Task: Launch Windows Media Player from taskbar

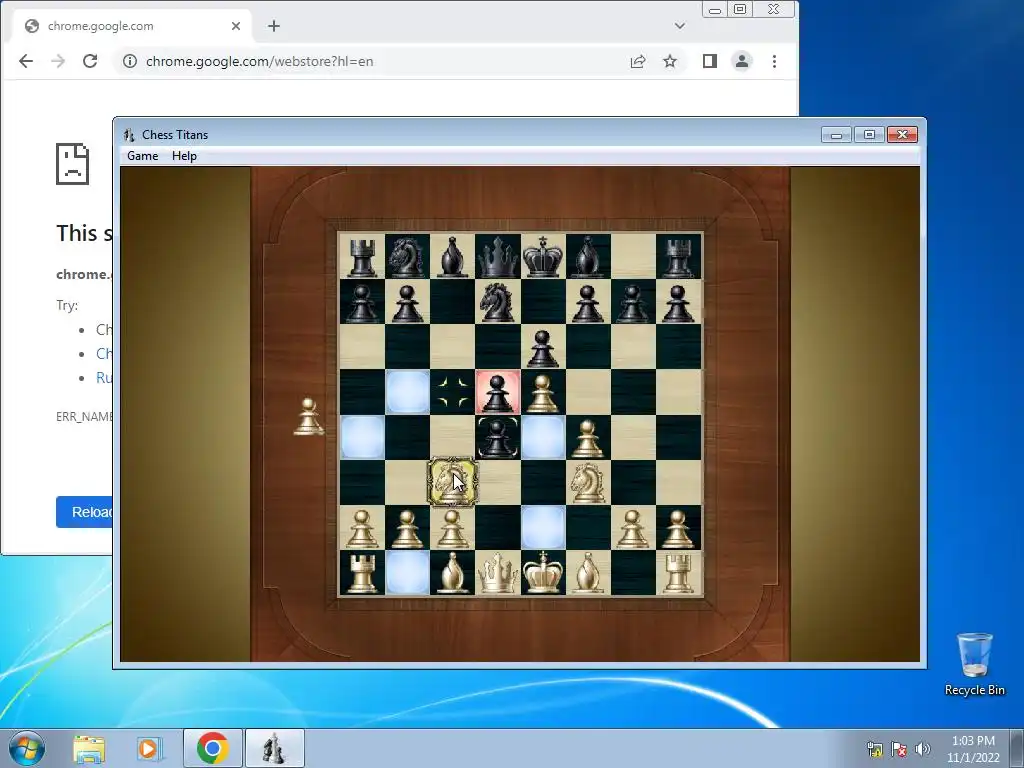Action: tap(149, 748)
